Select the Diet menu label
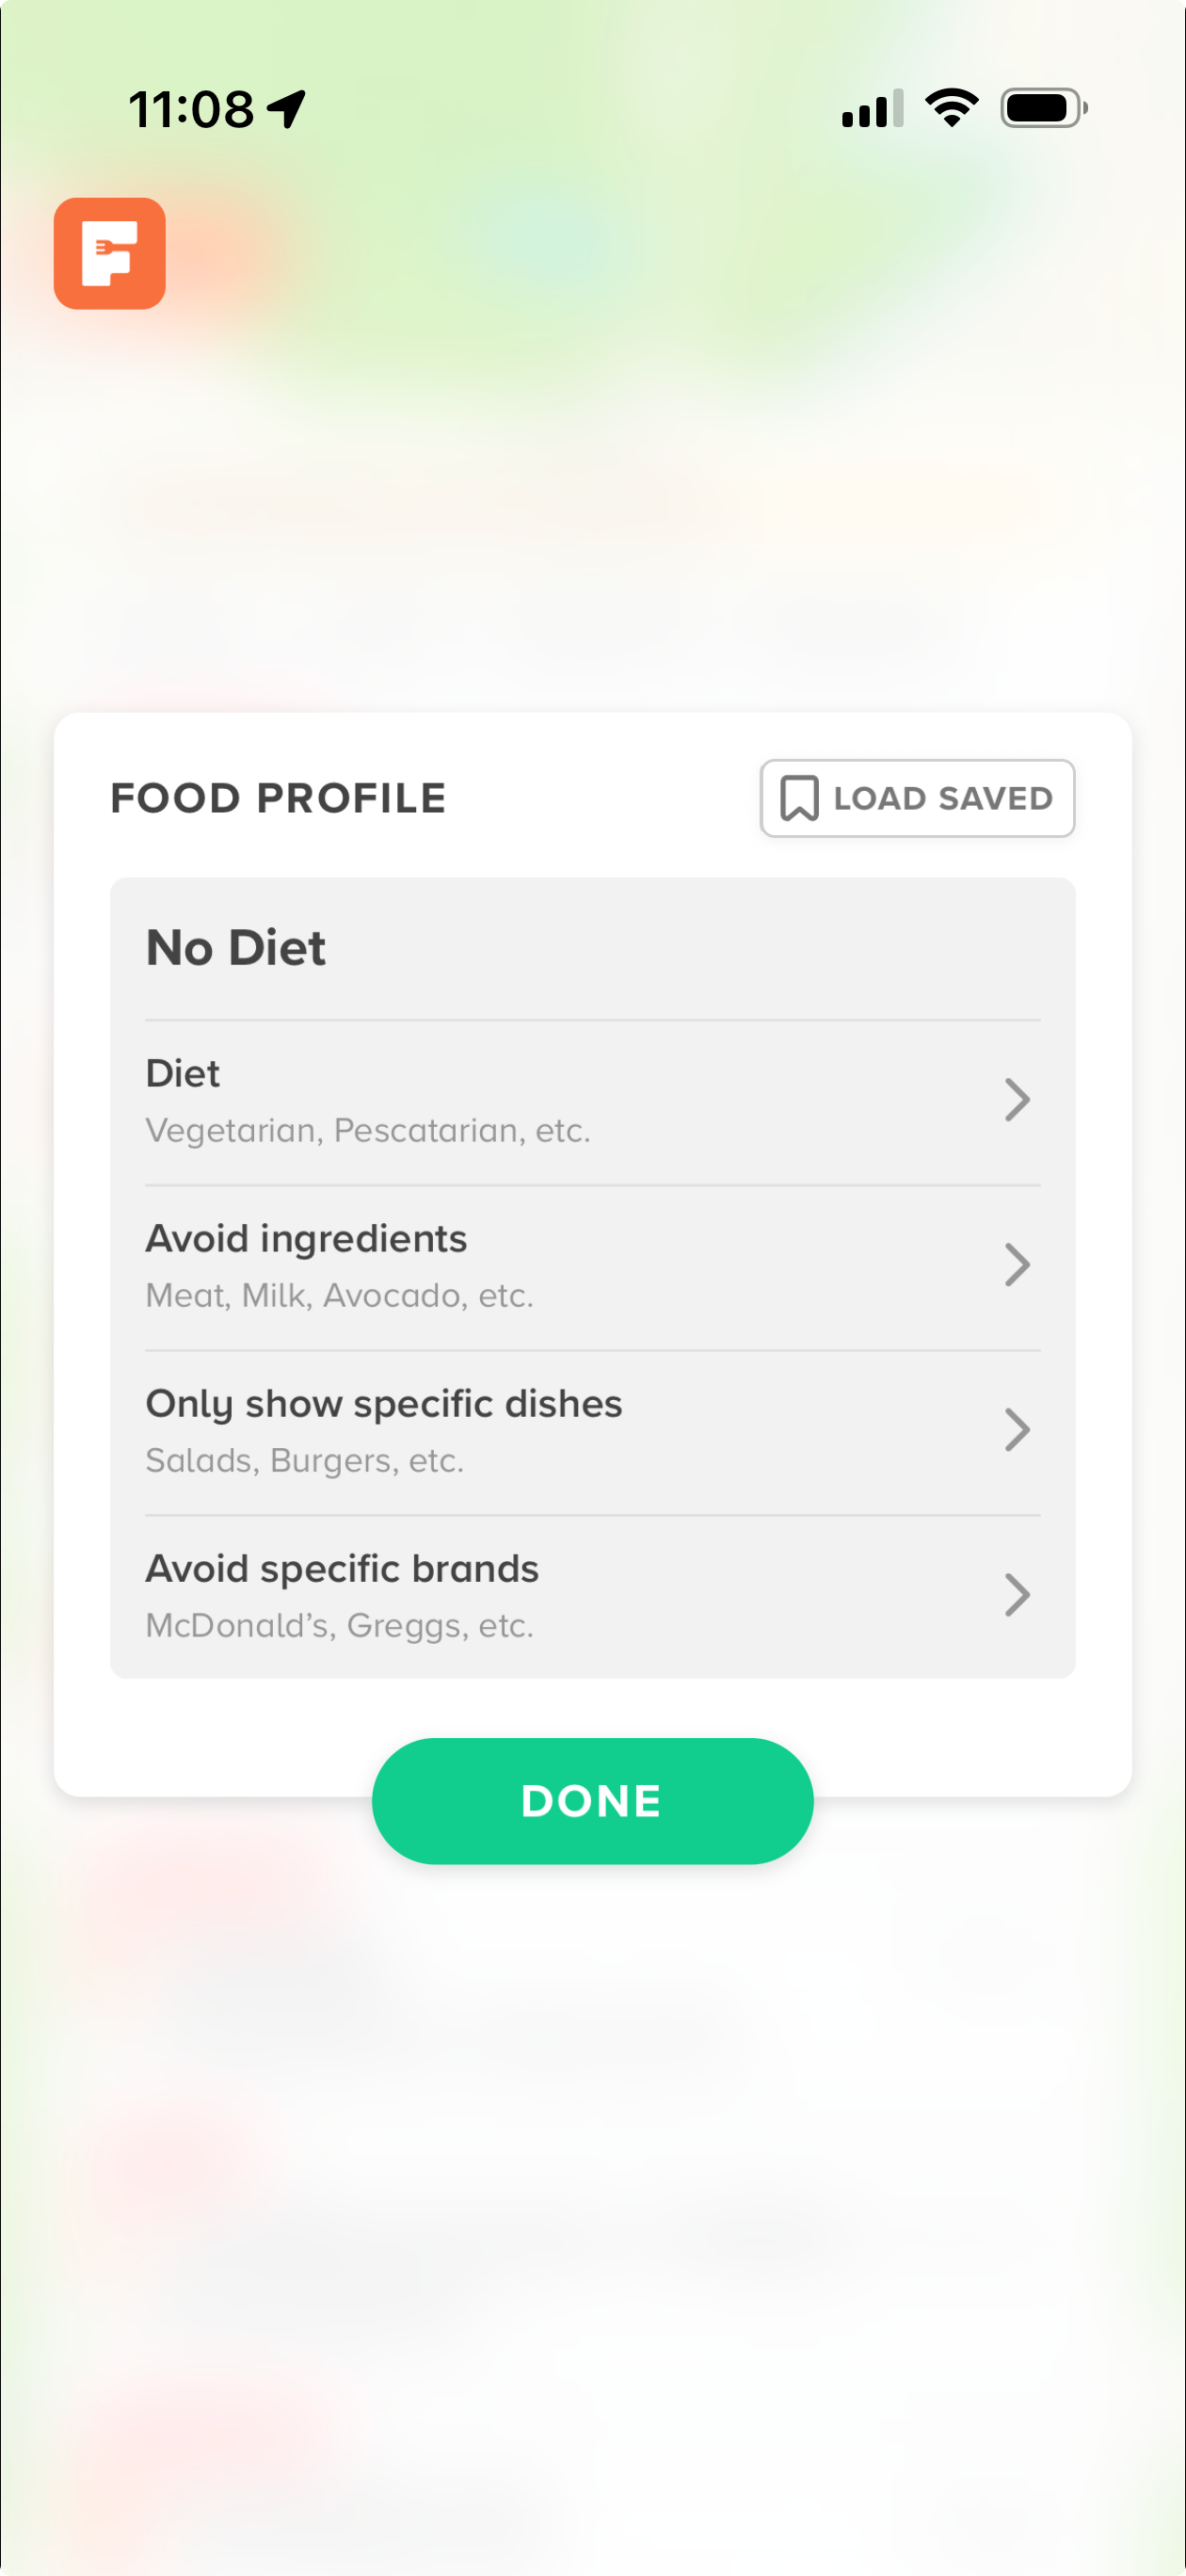 click(183, 1073)
